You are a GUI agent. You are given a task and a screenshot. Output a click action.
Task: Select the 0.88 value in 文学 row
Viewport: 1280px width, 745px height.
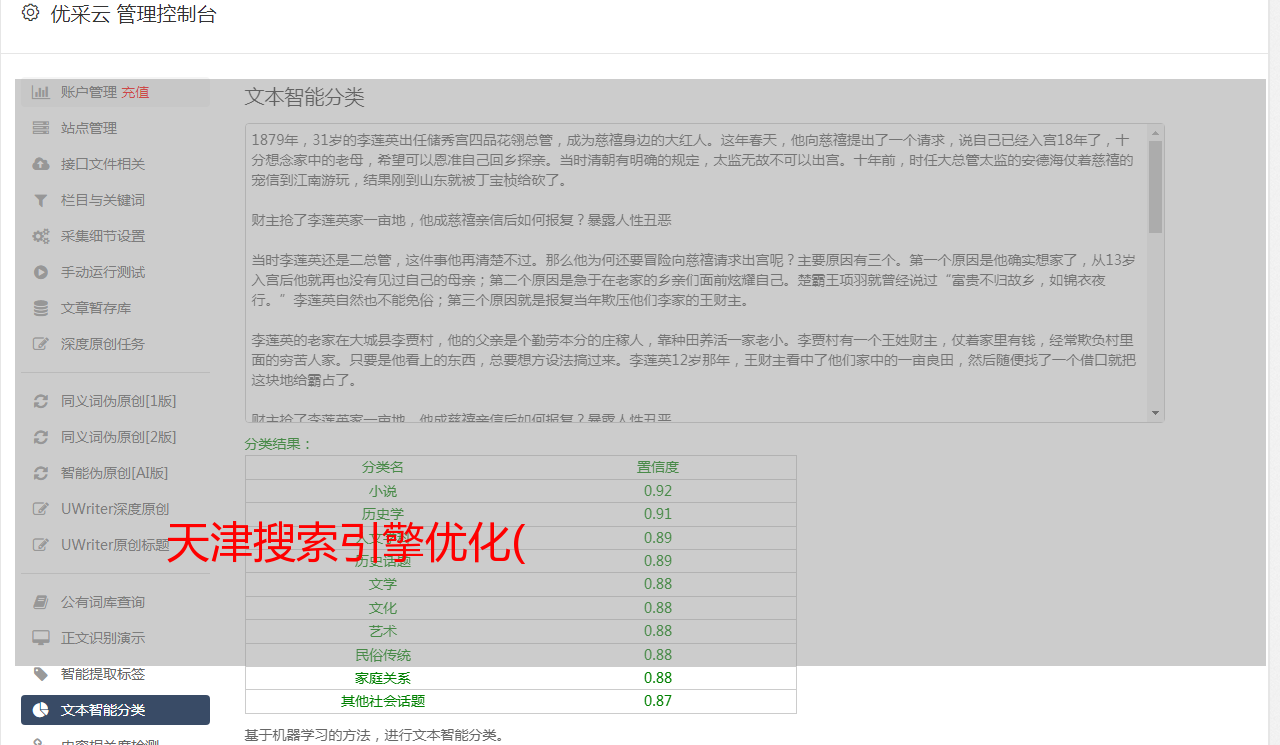[658, 584]
